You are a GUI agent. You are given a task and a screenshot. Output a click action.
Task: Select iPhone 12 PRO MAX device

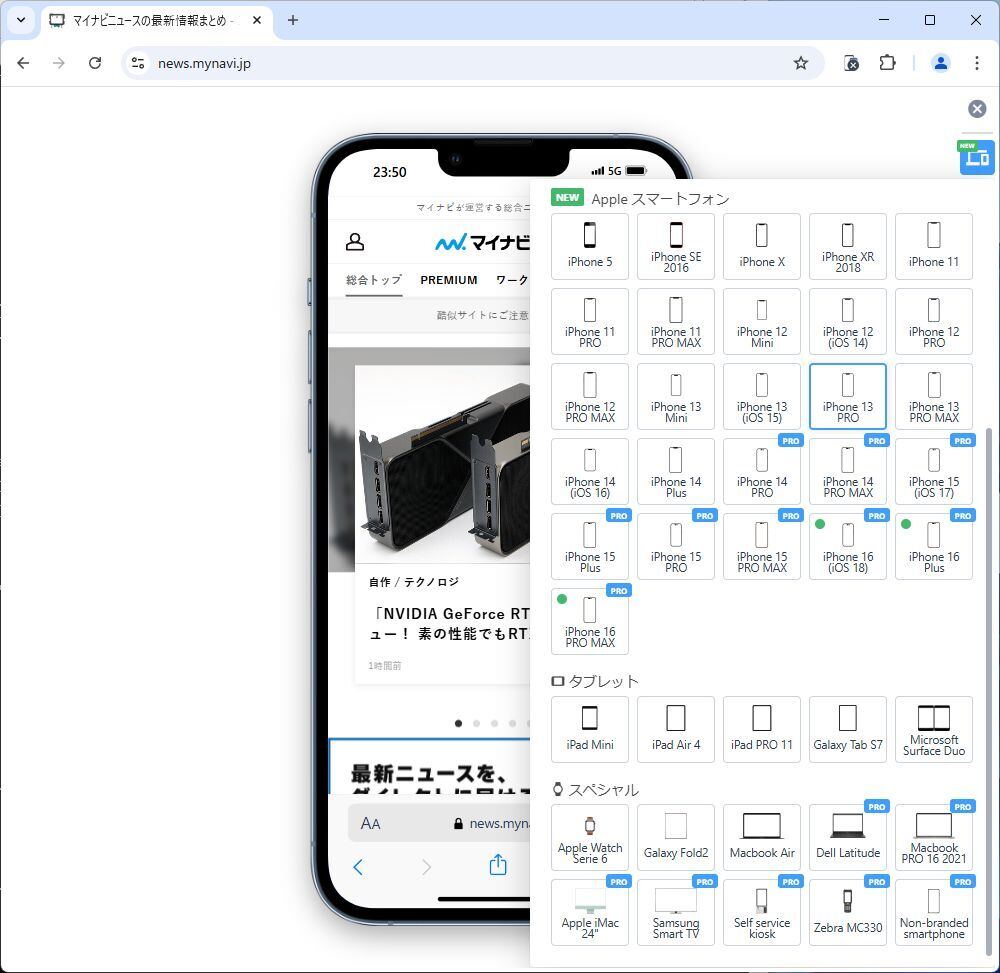click(589, 397)
